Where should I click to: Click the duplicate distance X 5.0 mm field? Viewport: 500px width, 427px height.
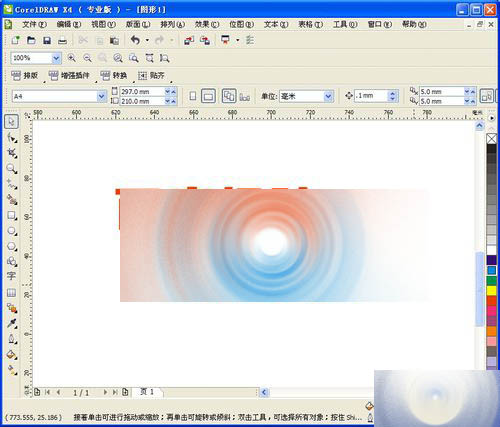click(x=441, y=91)
